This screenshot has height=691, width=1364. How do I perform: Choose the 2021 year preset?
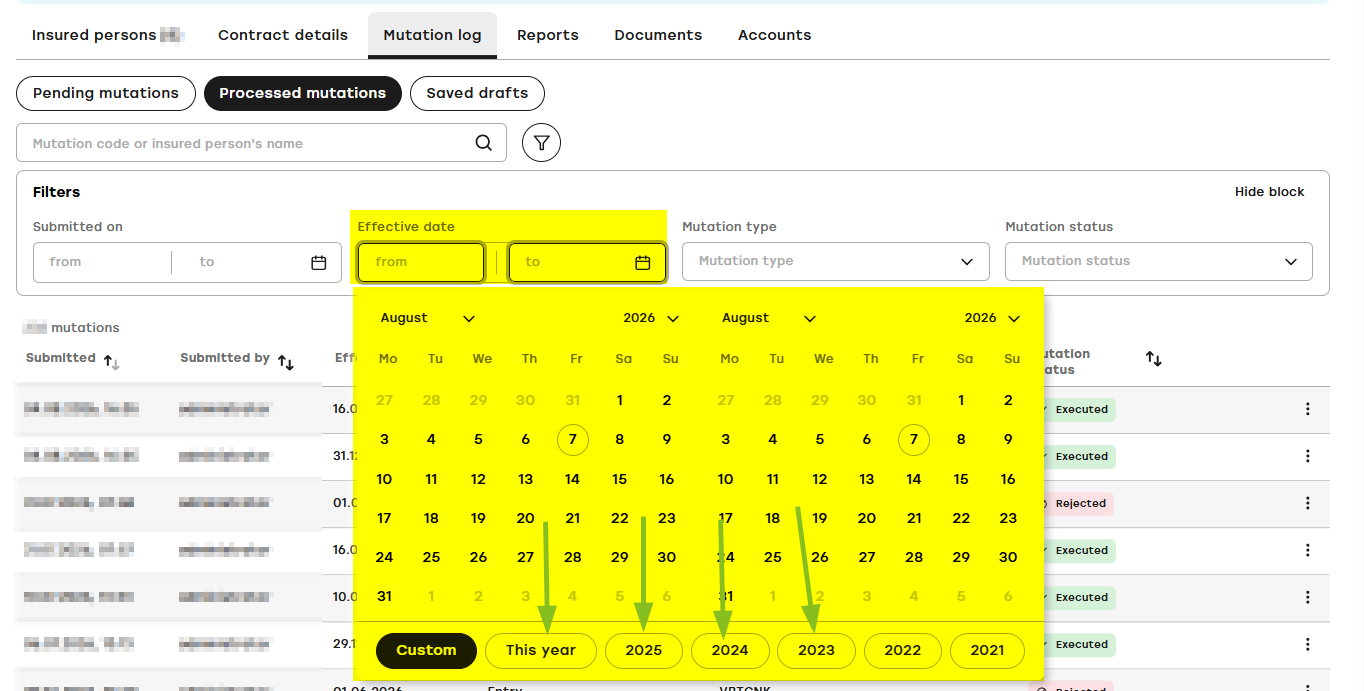tap(987, 650)
